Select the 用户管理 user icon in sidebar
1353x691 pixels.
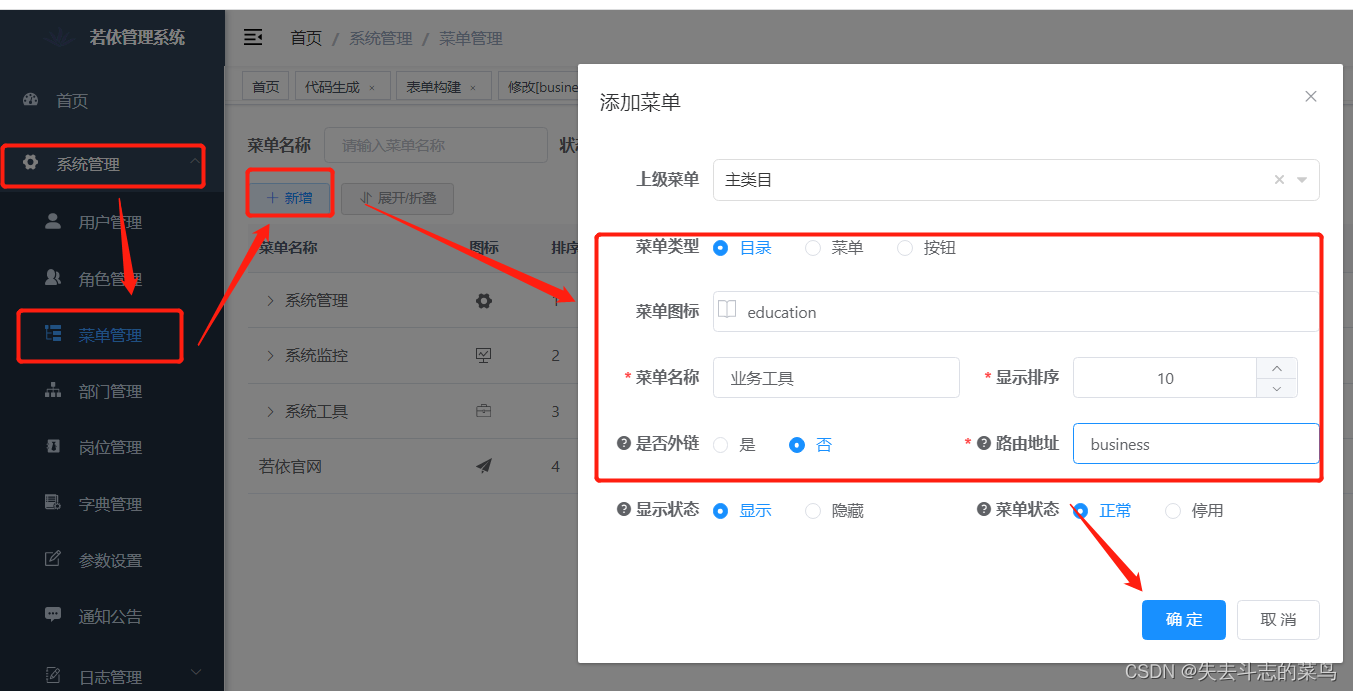54,221
